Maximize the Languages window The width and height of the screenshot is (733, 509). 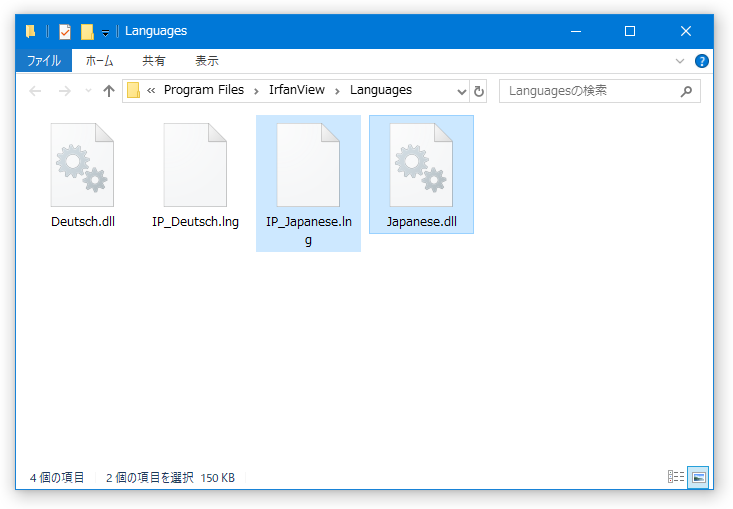(630, 31)
